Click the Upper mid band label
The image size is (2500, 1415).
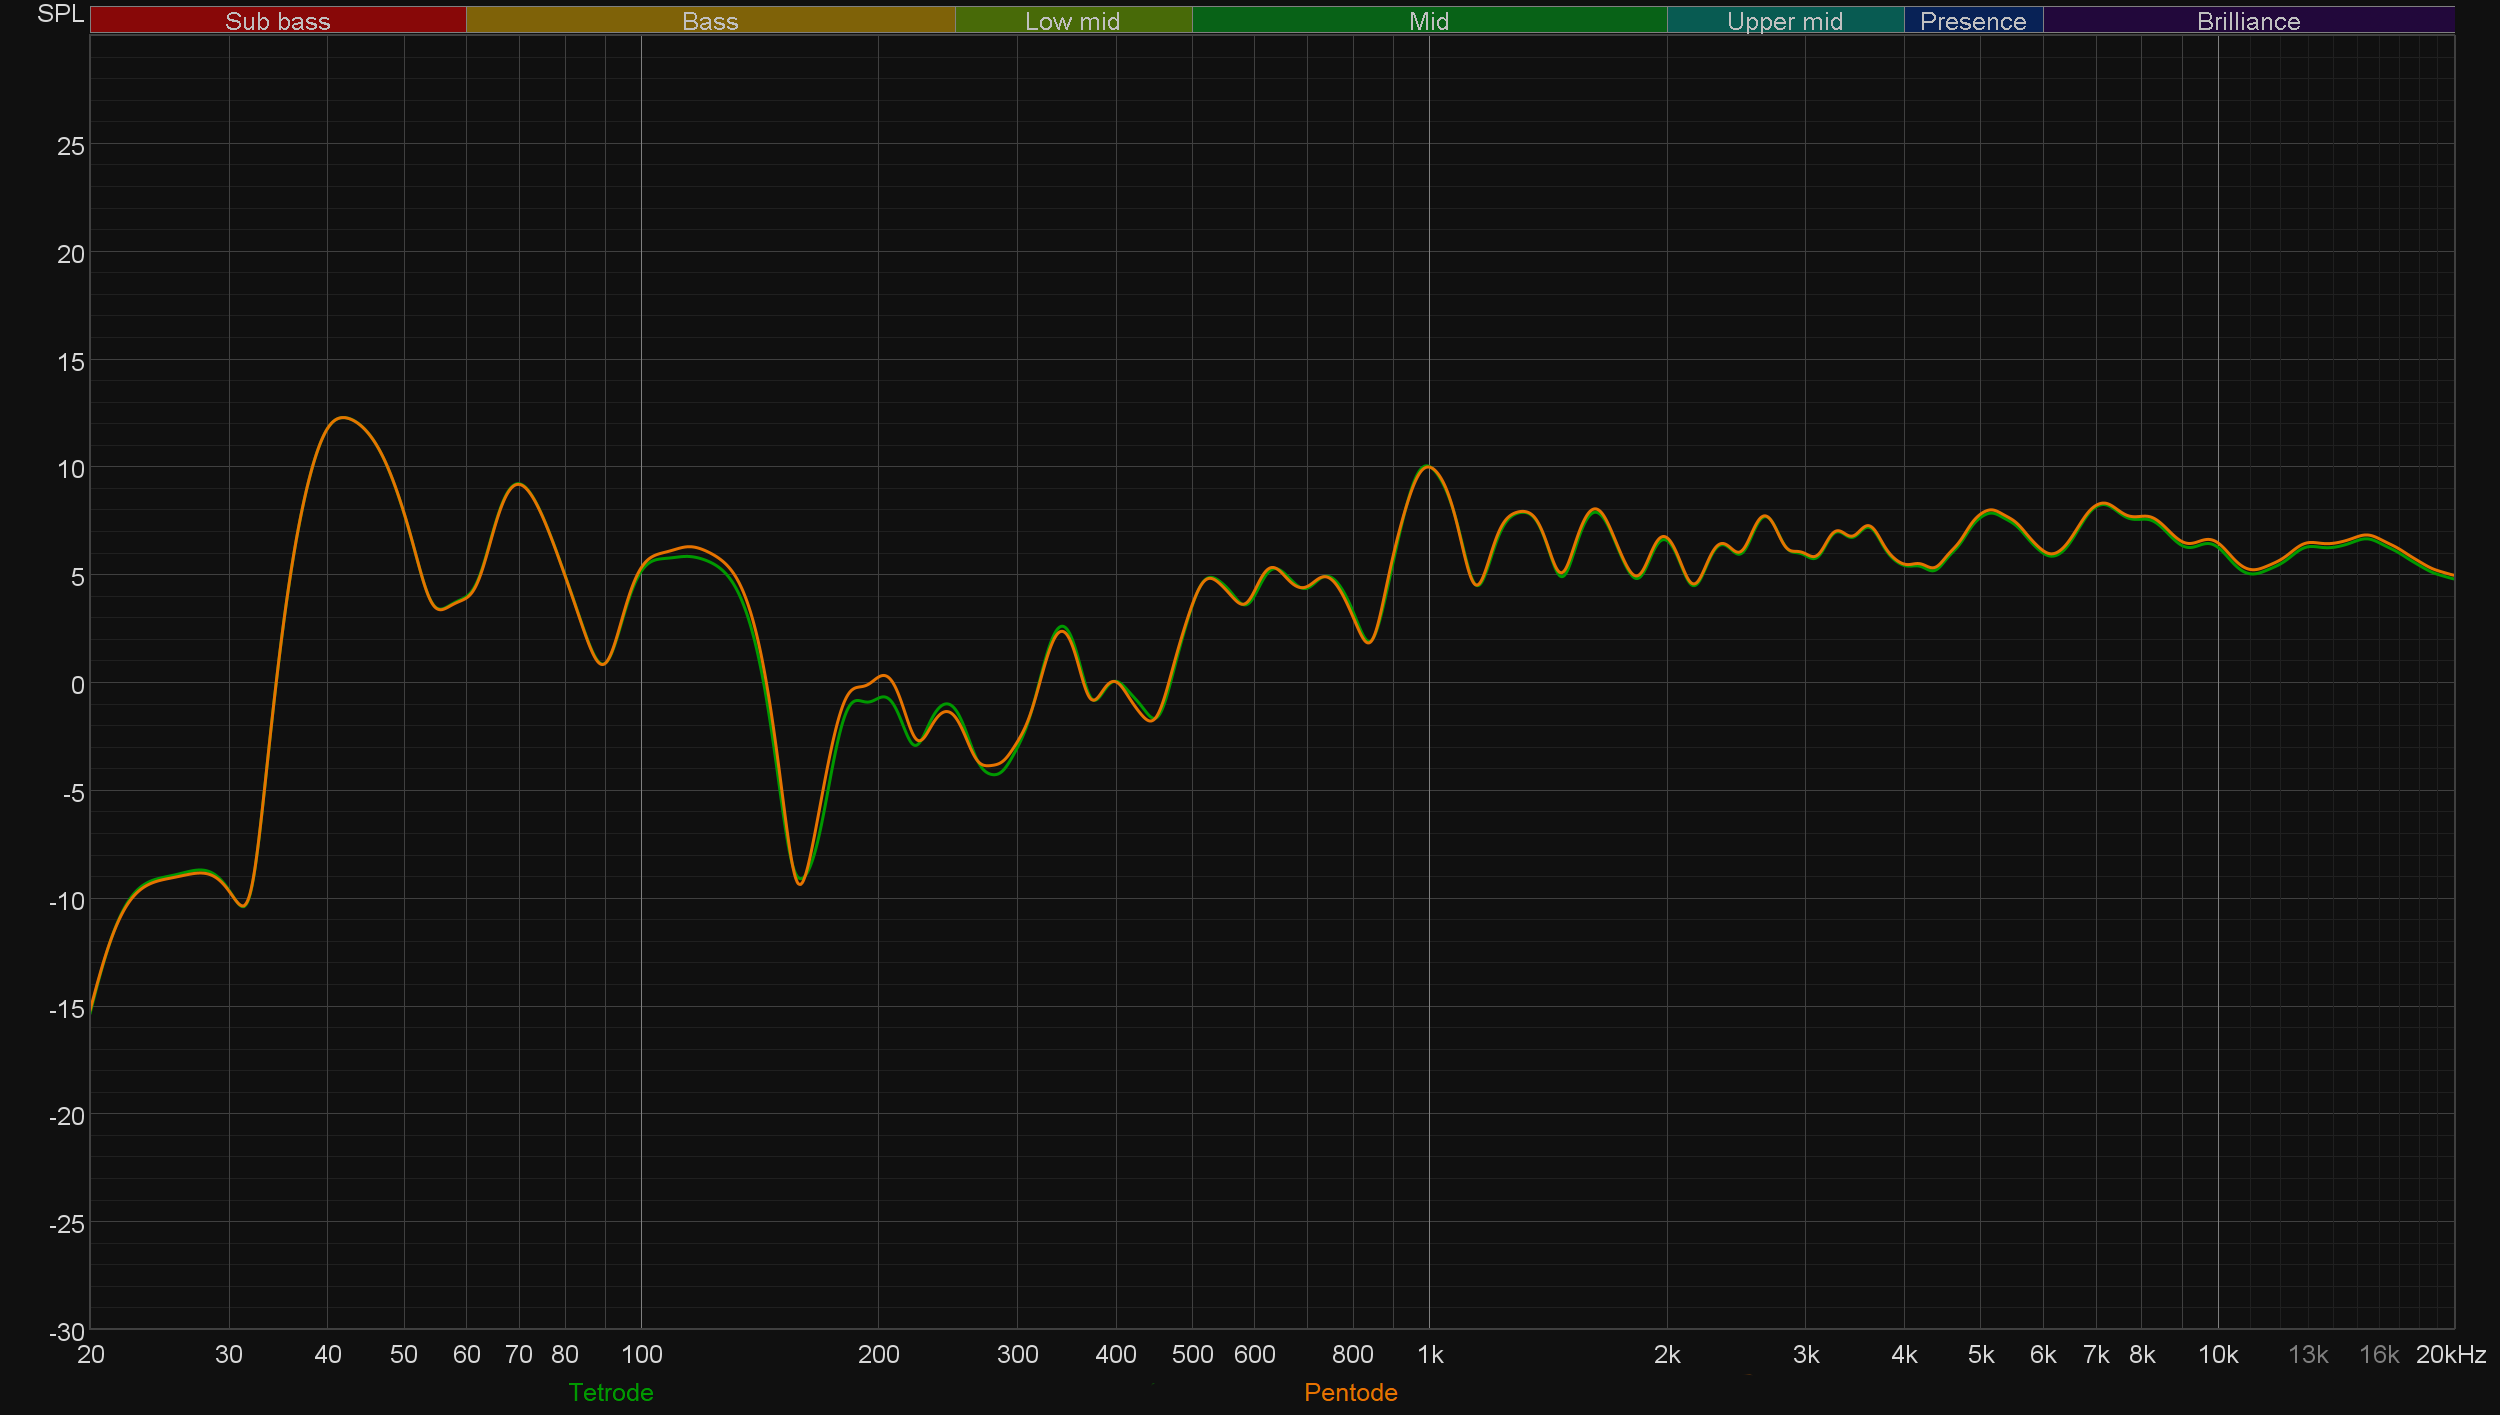click(x=1784, y=21)
